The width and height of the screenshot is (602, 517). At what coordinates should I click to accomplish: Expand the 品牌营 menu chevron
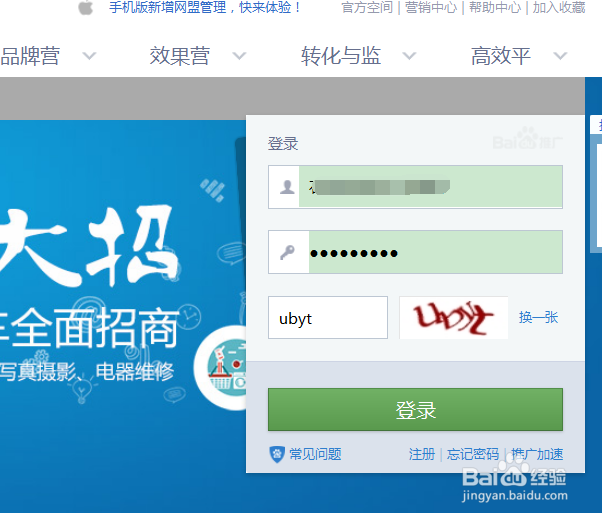point(89,56)
